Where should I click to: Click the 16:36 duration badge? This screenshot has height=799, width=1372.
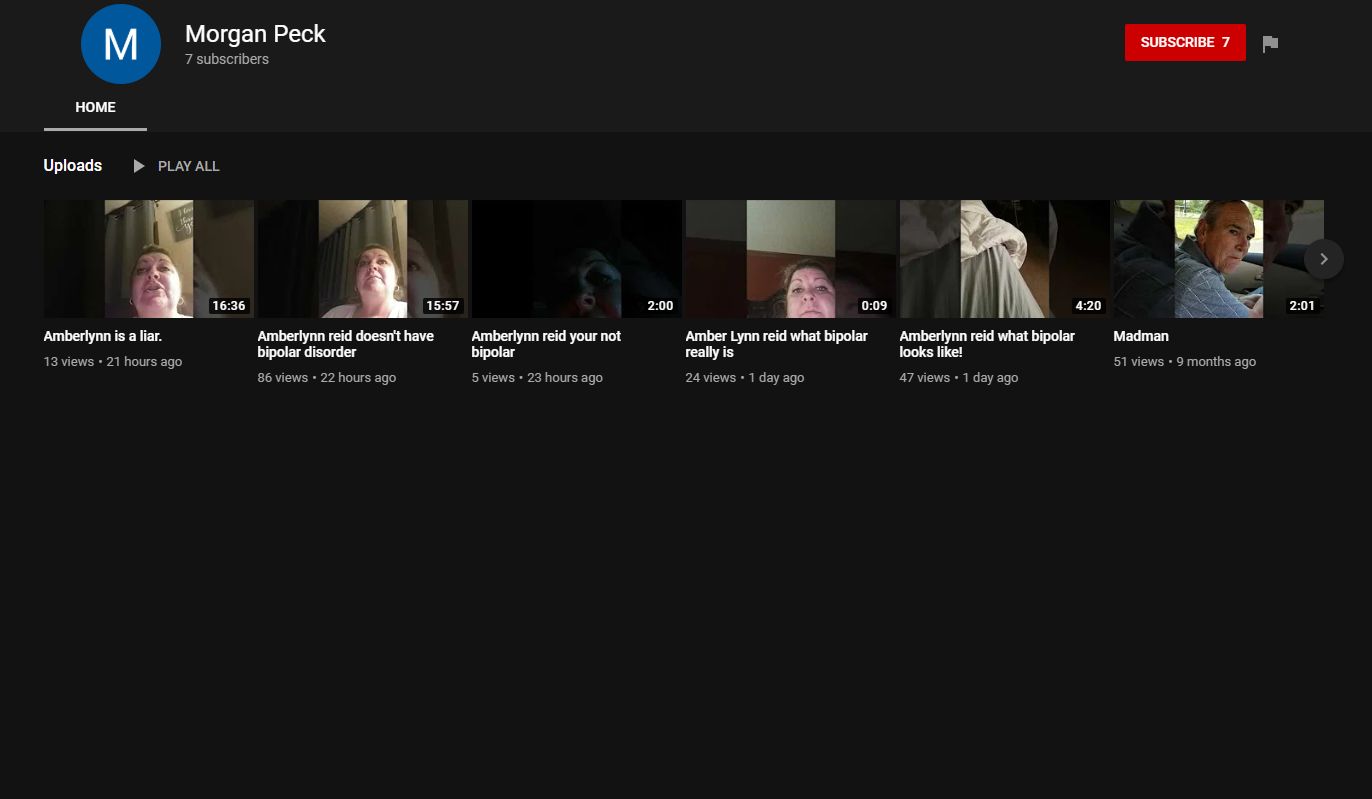coord(229,306)
